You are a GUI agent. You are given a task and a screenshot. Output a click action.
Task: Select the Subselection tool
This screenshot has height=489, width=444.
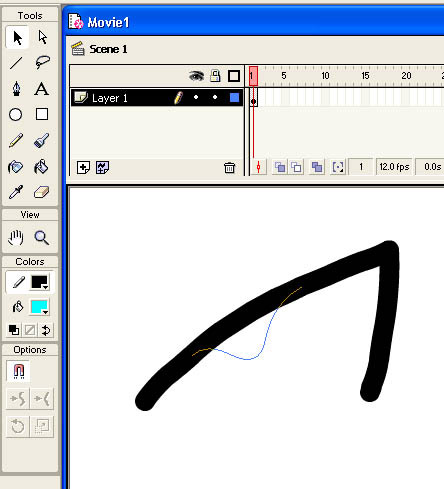[42, 37]
